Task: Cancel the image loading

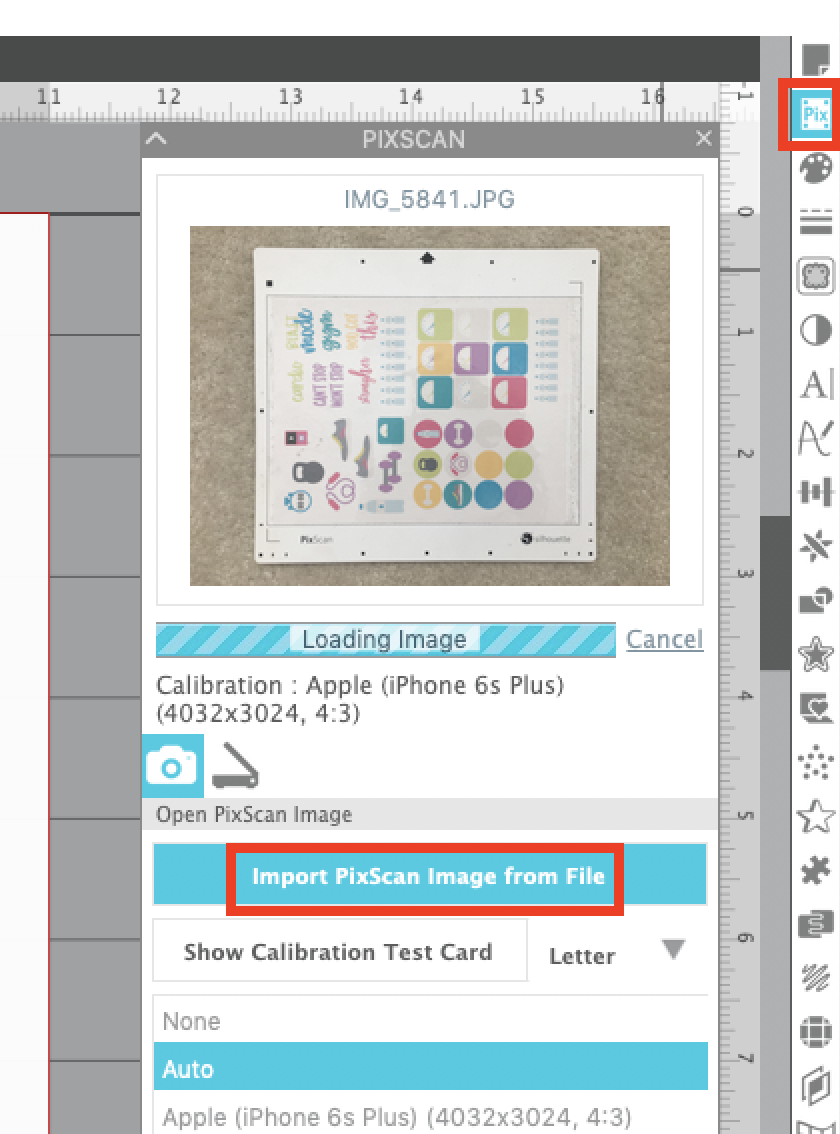Action: coord(663,639)
